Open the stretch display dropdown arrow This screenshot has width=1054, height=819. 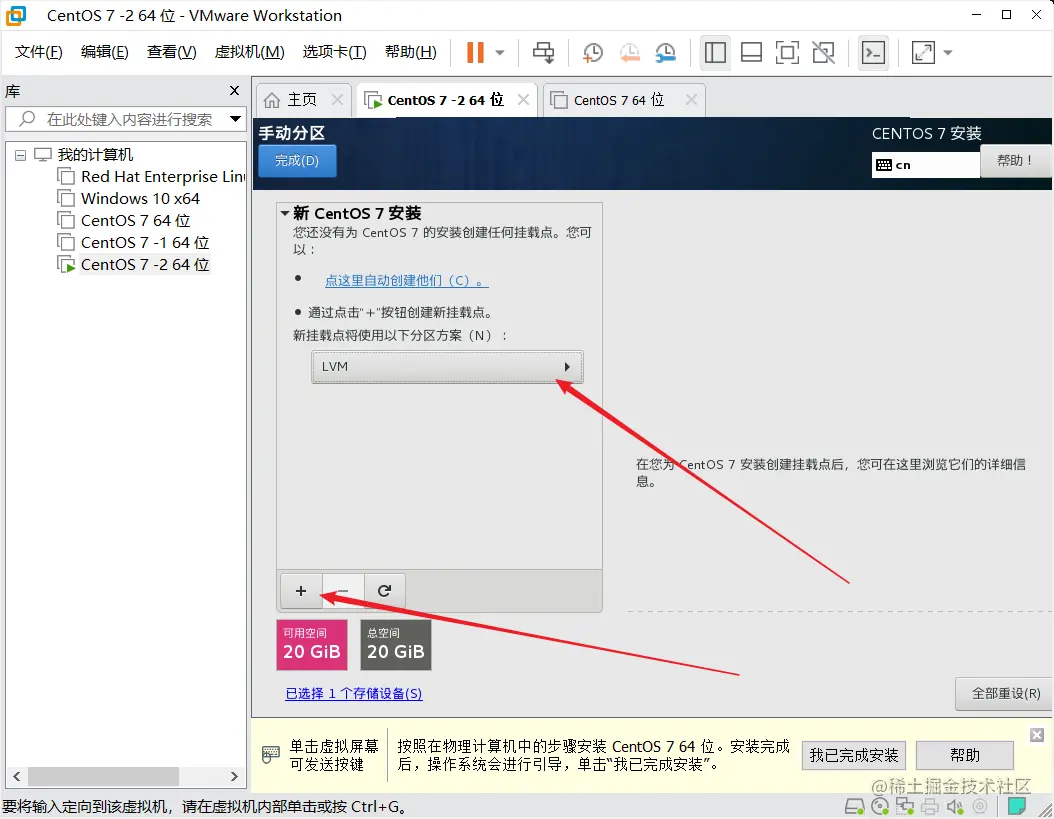tap(948, 52)
